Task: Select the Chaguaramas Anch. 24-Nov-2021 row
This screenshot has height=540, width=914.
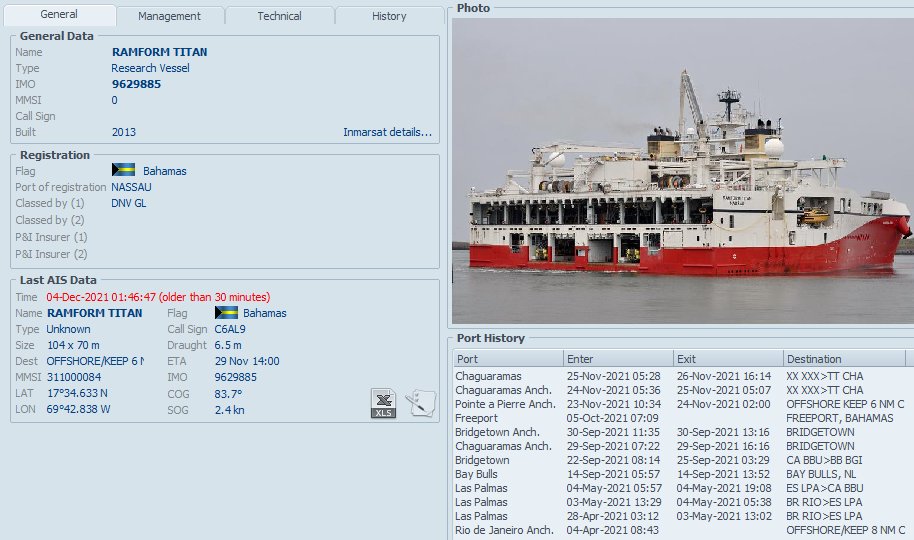Action: pos(681,390)
